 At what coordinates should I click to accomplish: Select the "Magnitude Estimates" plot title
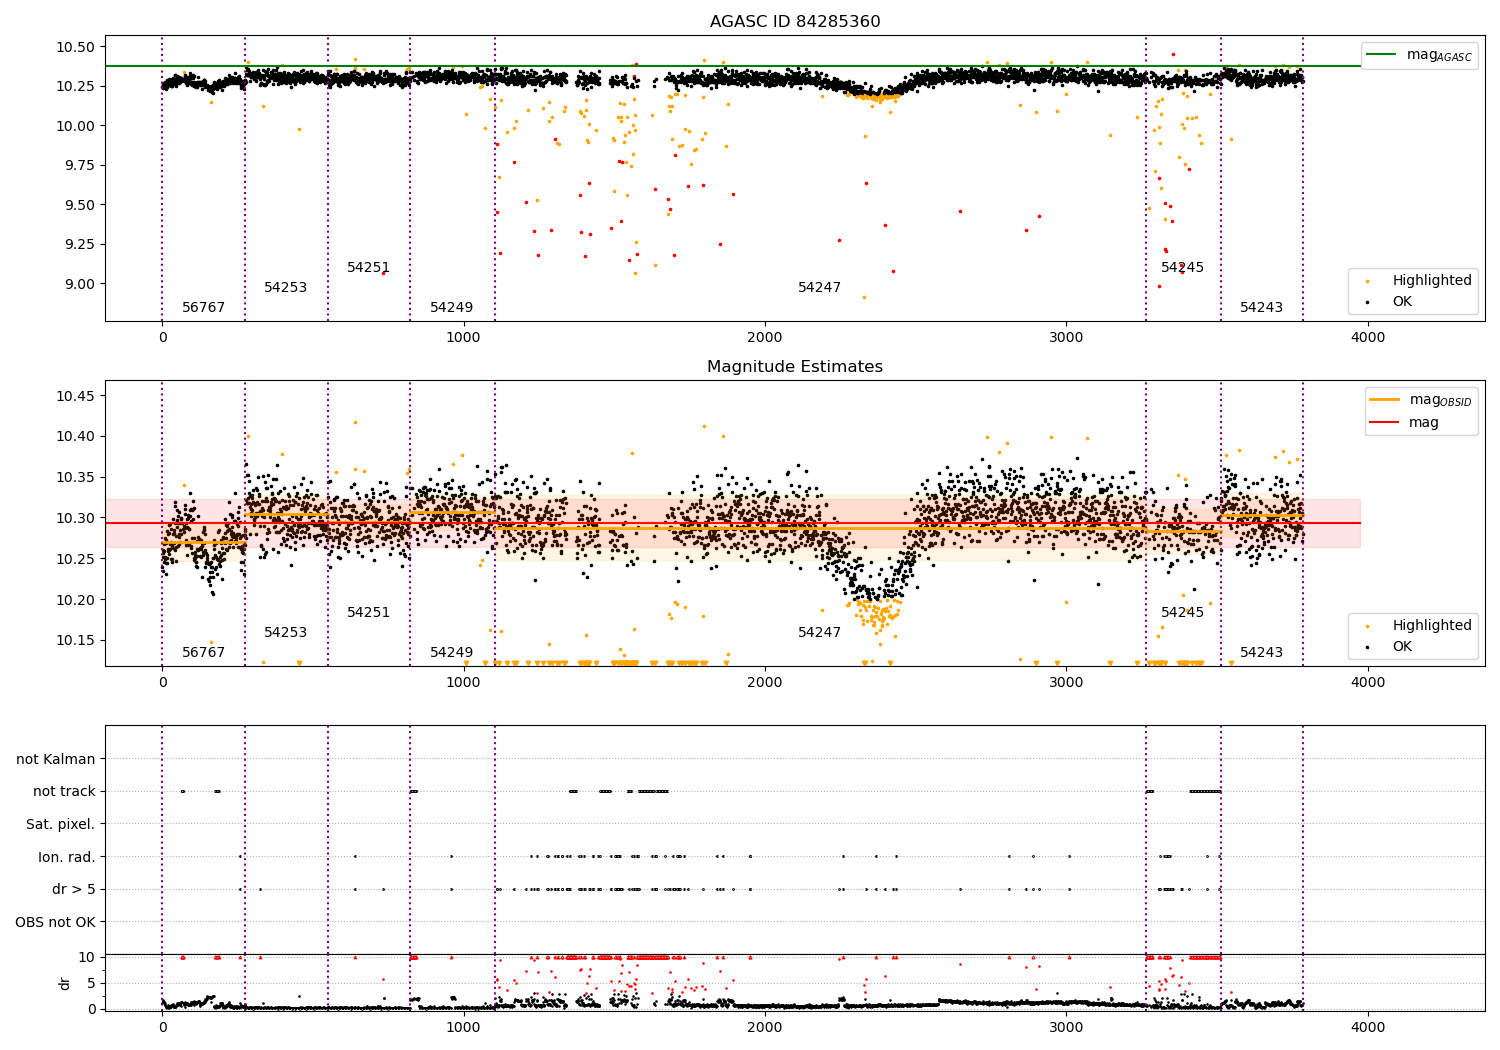(x=795, y=367)
